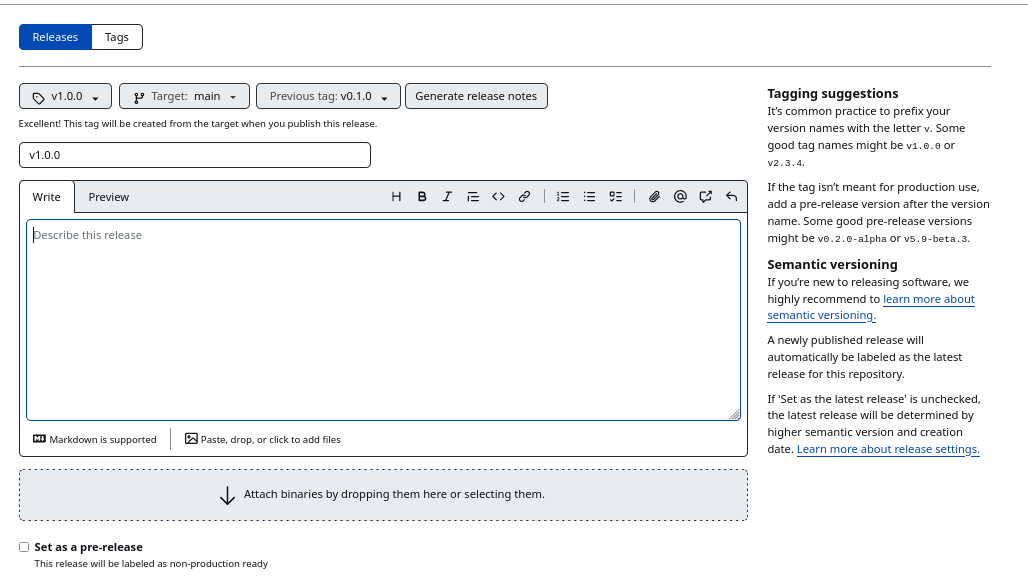Attach files using the paperclip icon
1028x577 pixels.
655,196
